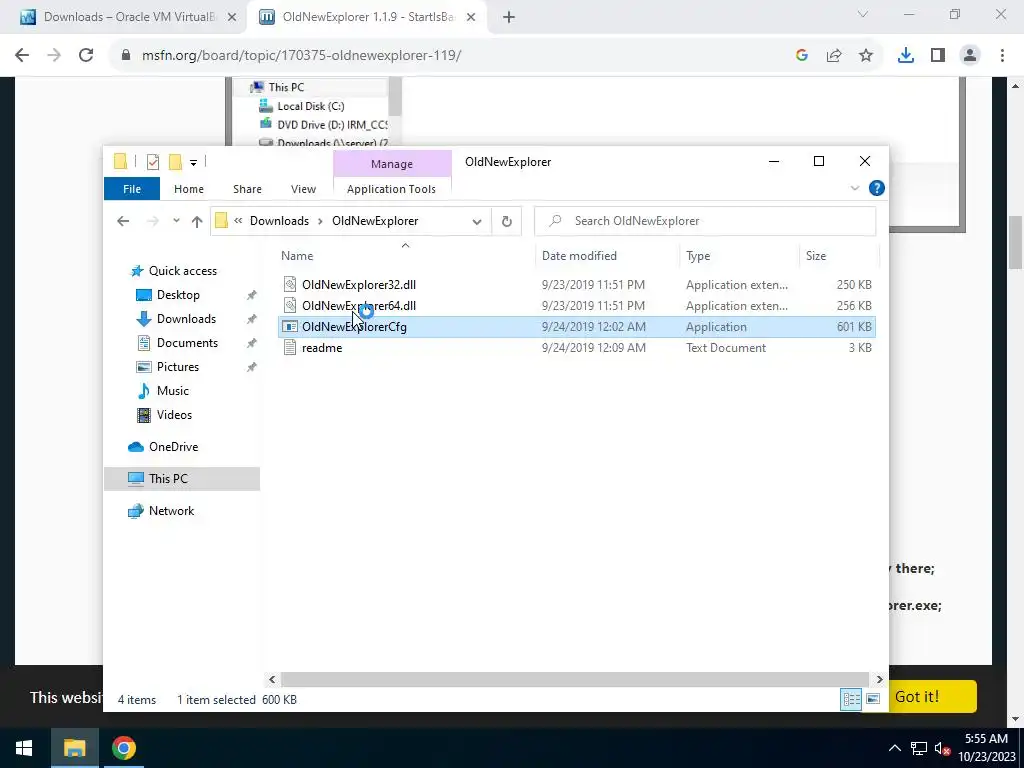This screenshot has width=1024, height=768.
Task: Open the Chrome three-dot menu
Action: [x=1002, y=56]
